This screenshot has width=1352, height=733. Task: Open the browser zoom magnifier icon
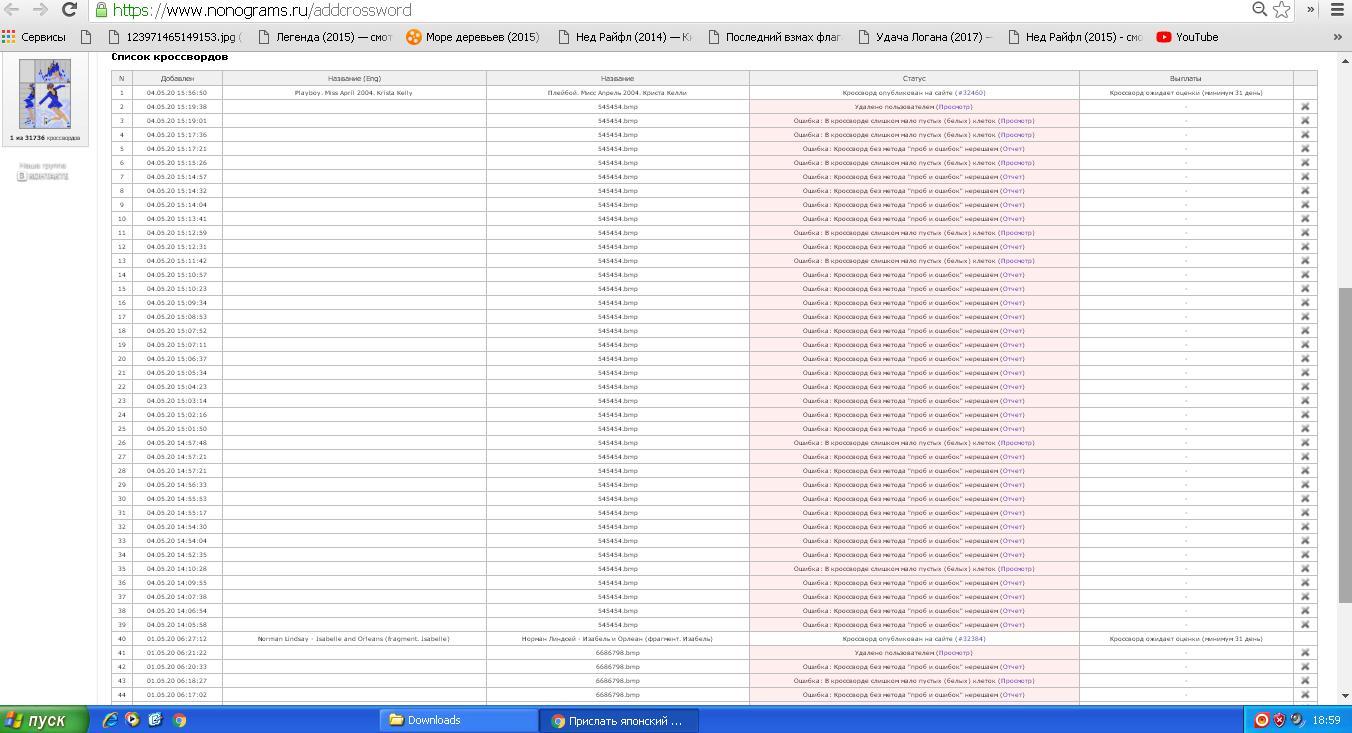[1260, 10]
